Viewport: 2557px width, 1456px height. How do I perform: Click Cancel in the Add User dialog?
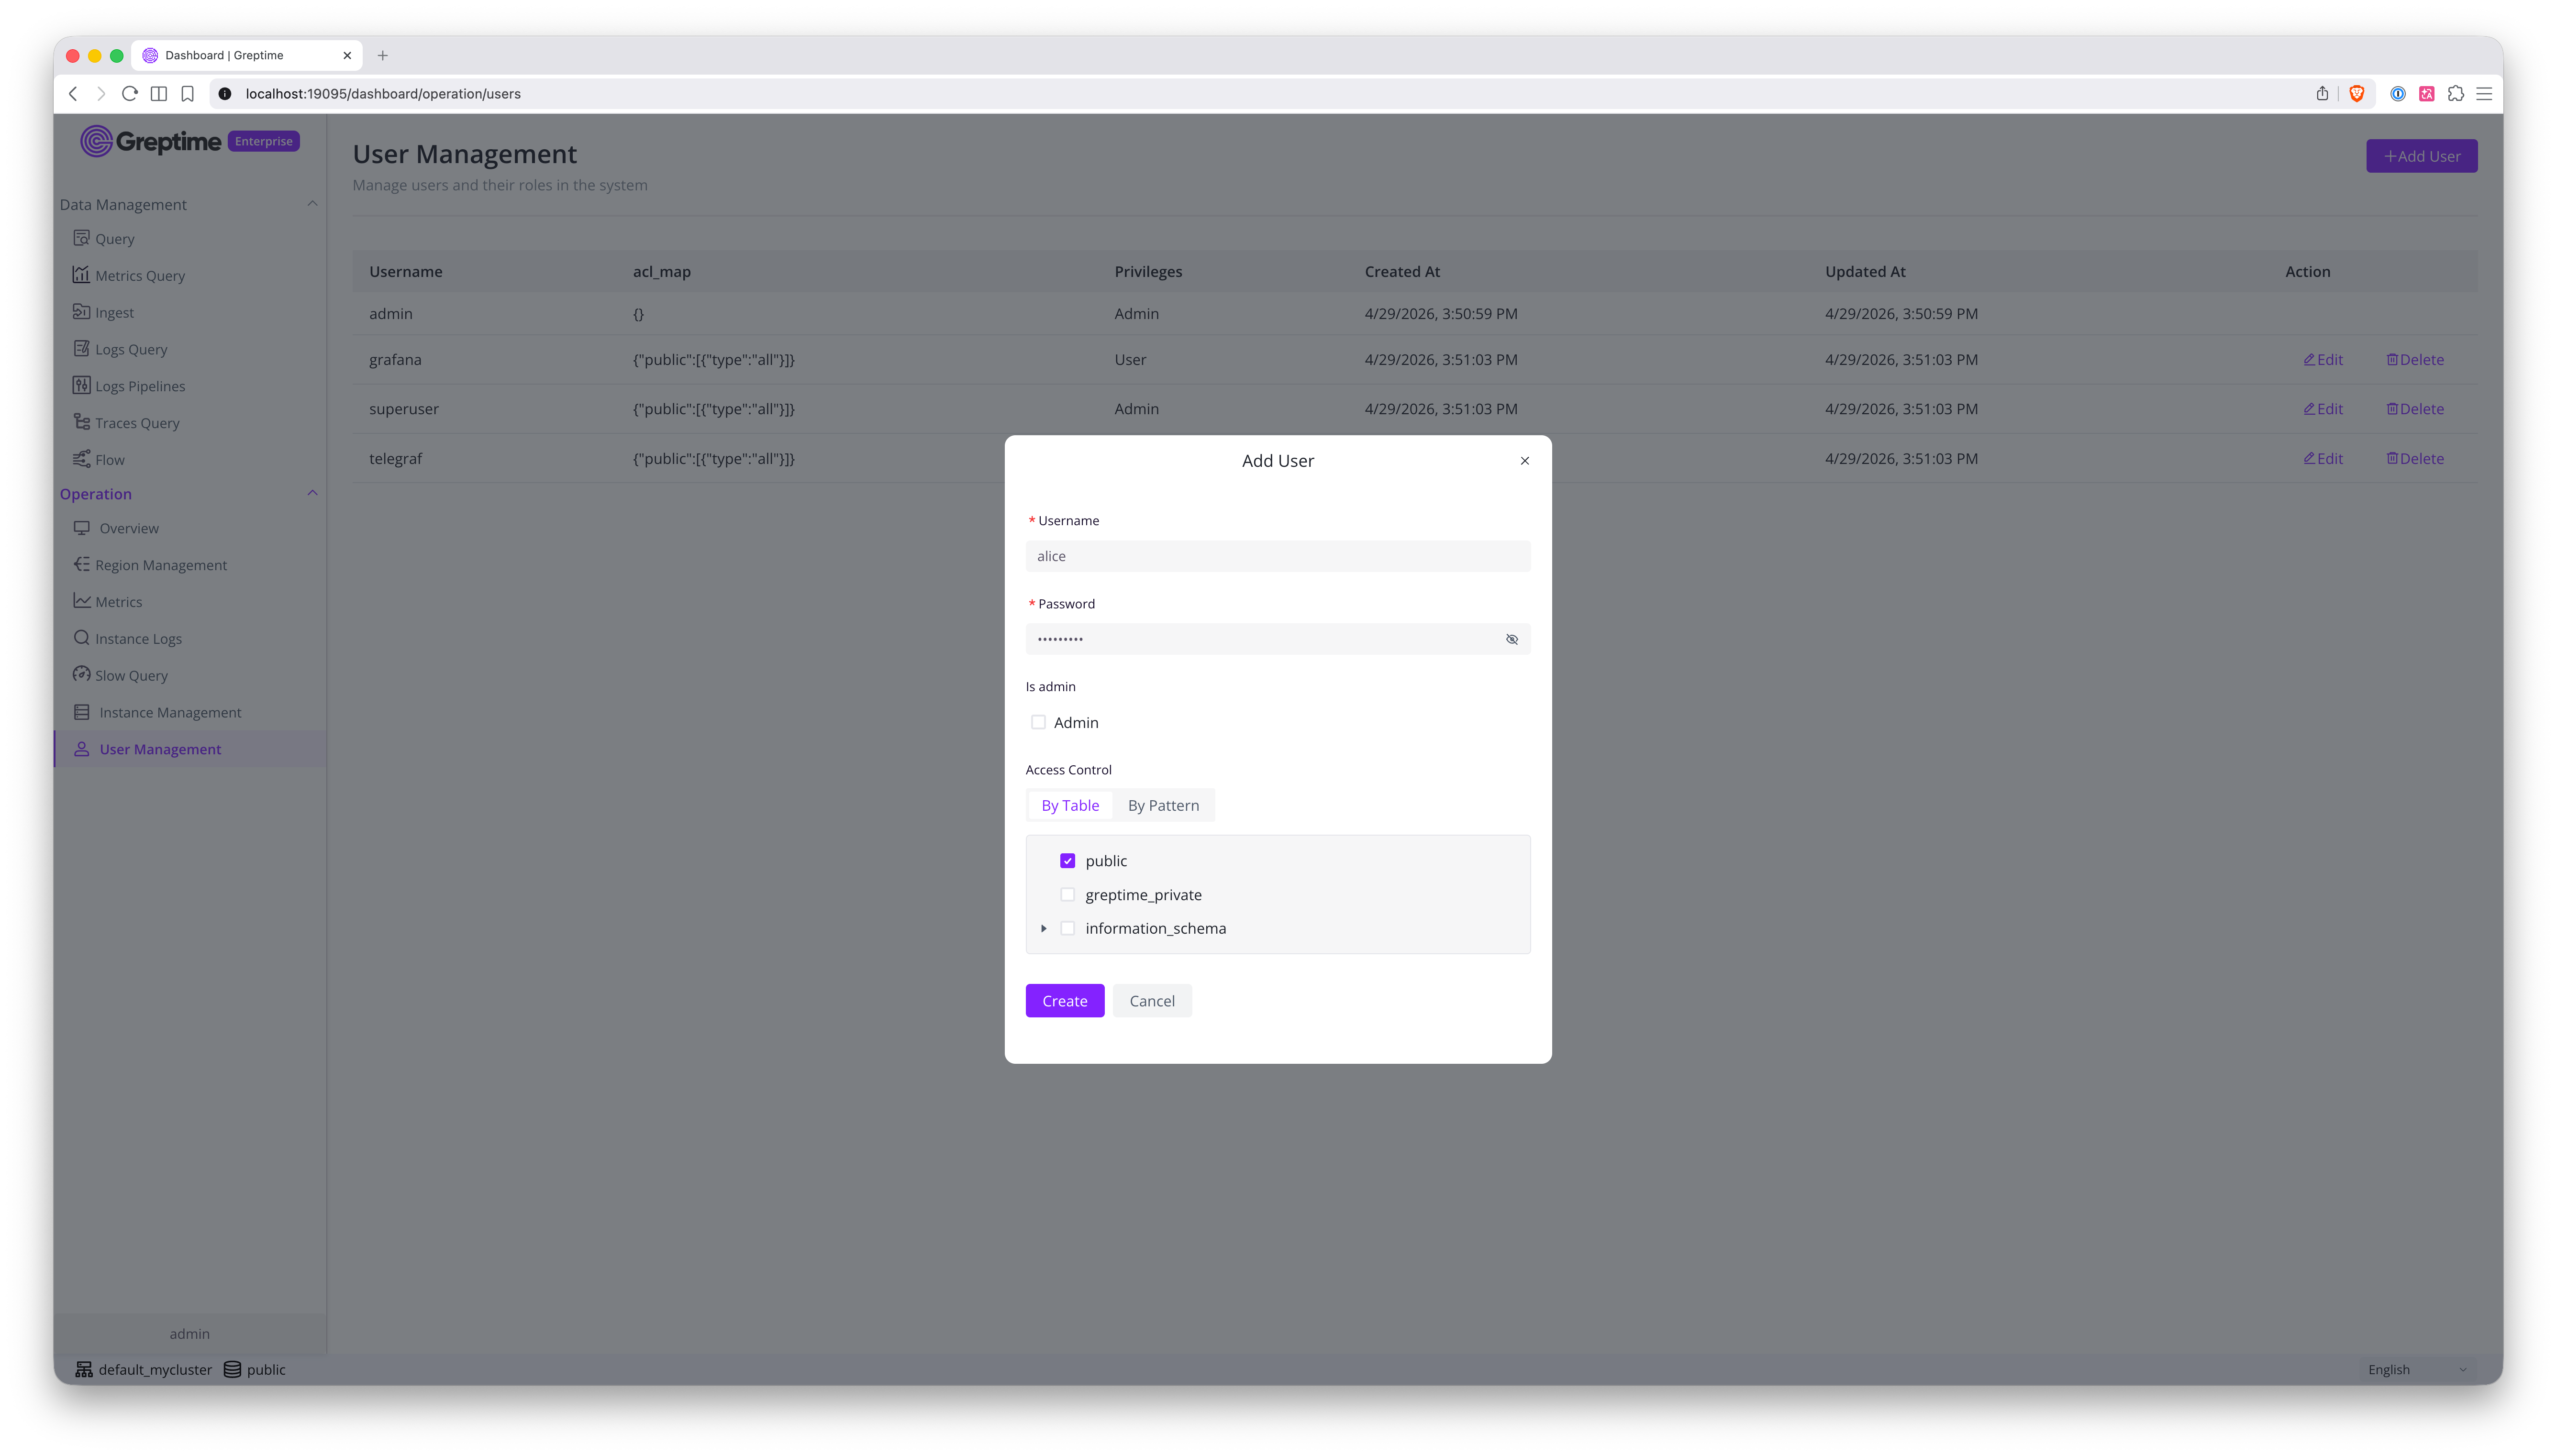click(x=1151, y=1001)
